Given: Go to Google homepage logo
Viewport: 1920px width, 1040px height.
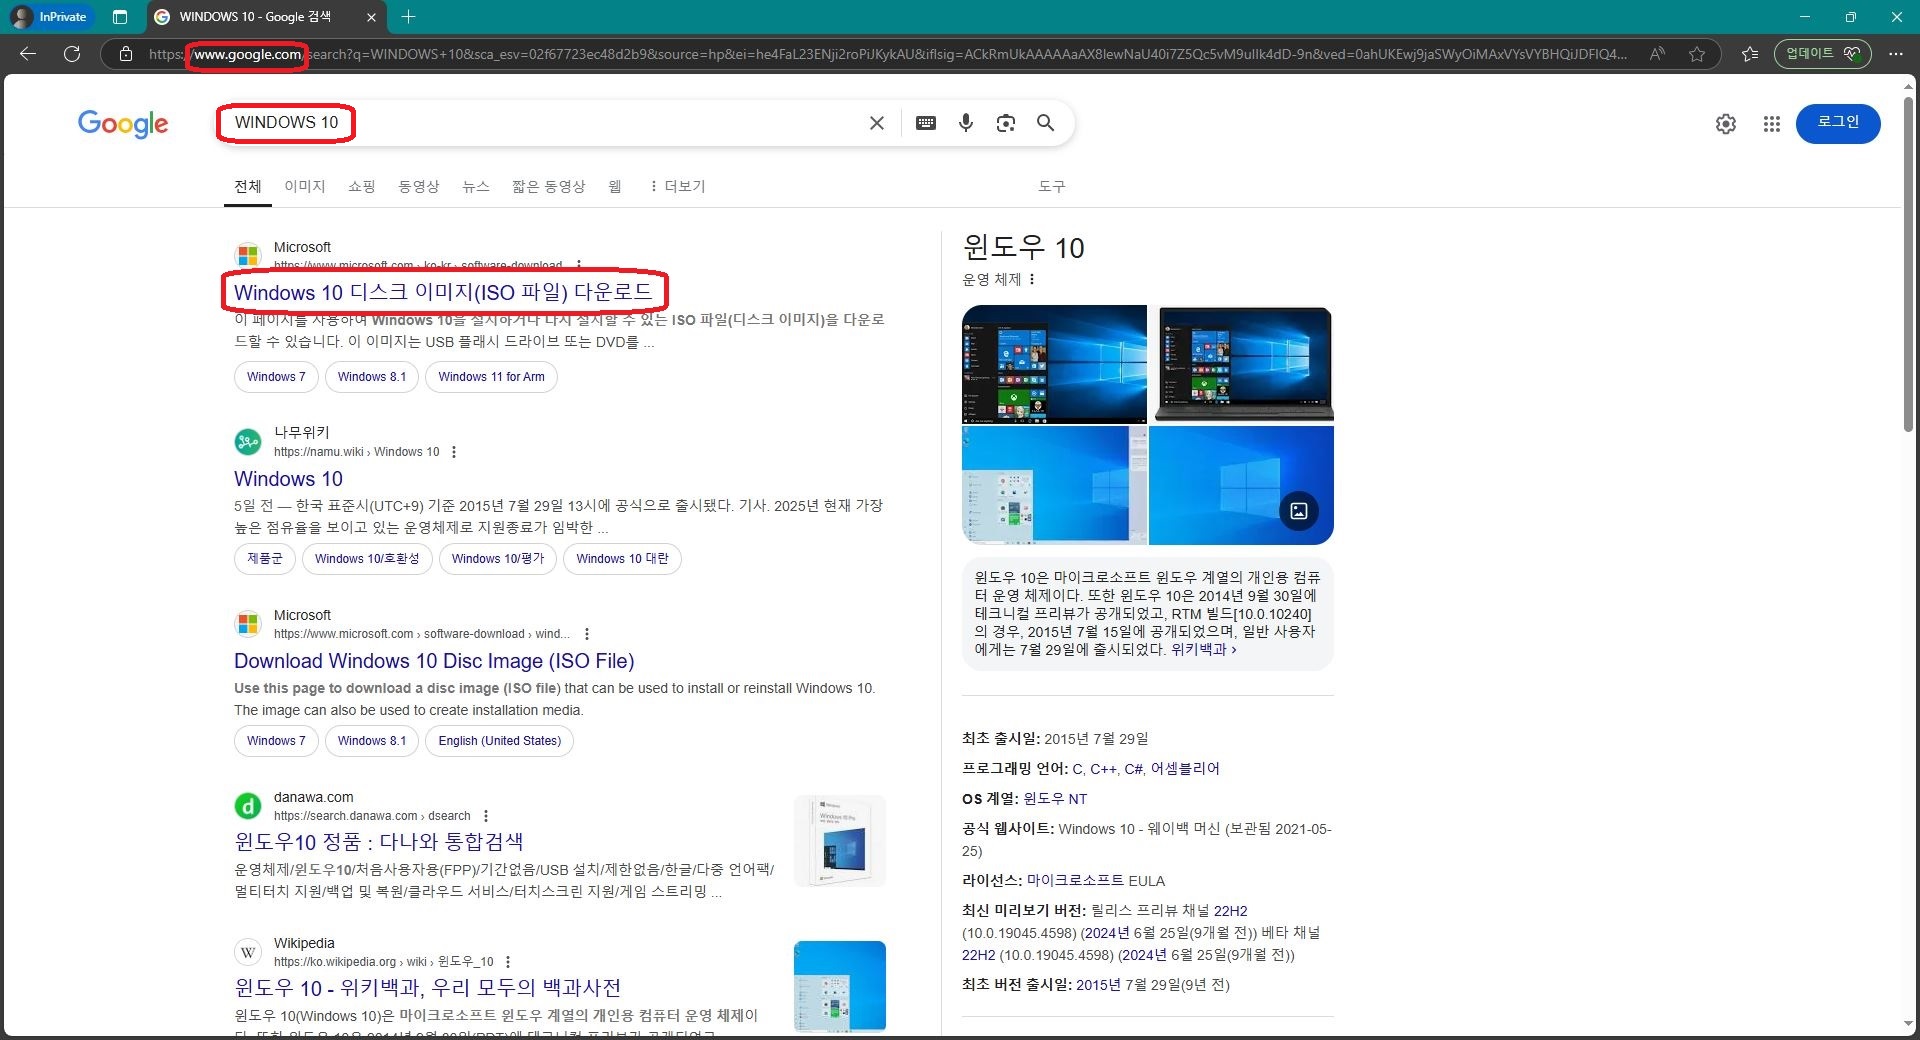Looking at the screenshot, I should click(123, 124).
